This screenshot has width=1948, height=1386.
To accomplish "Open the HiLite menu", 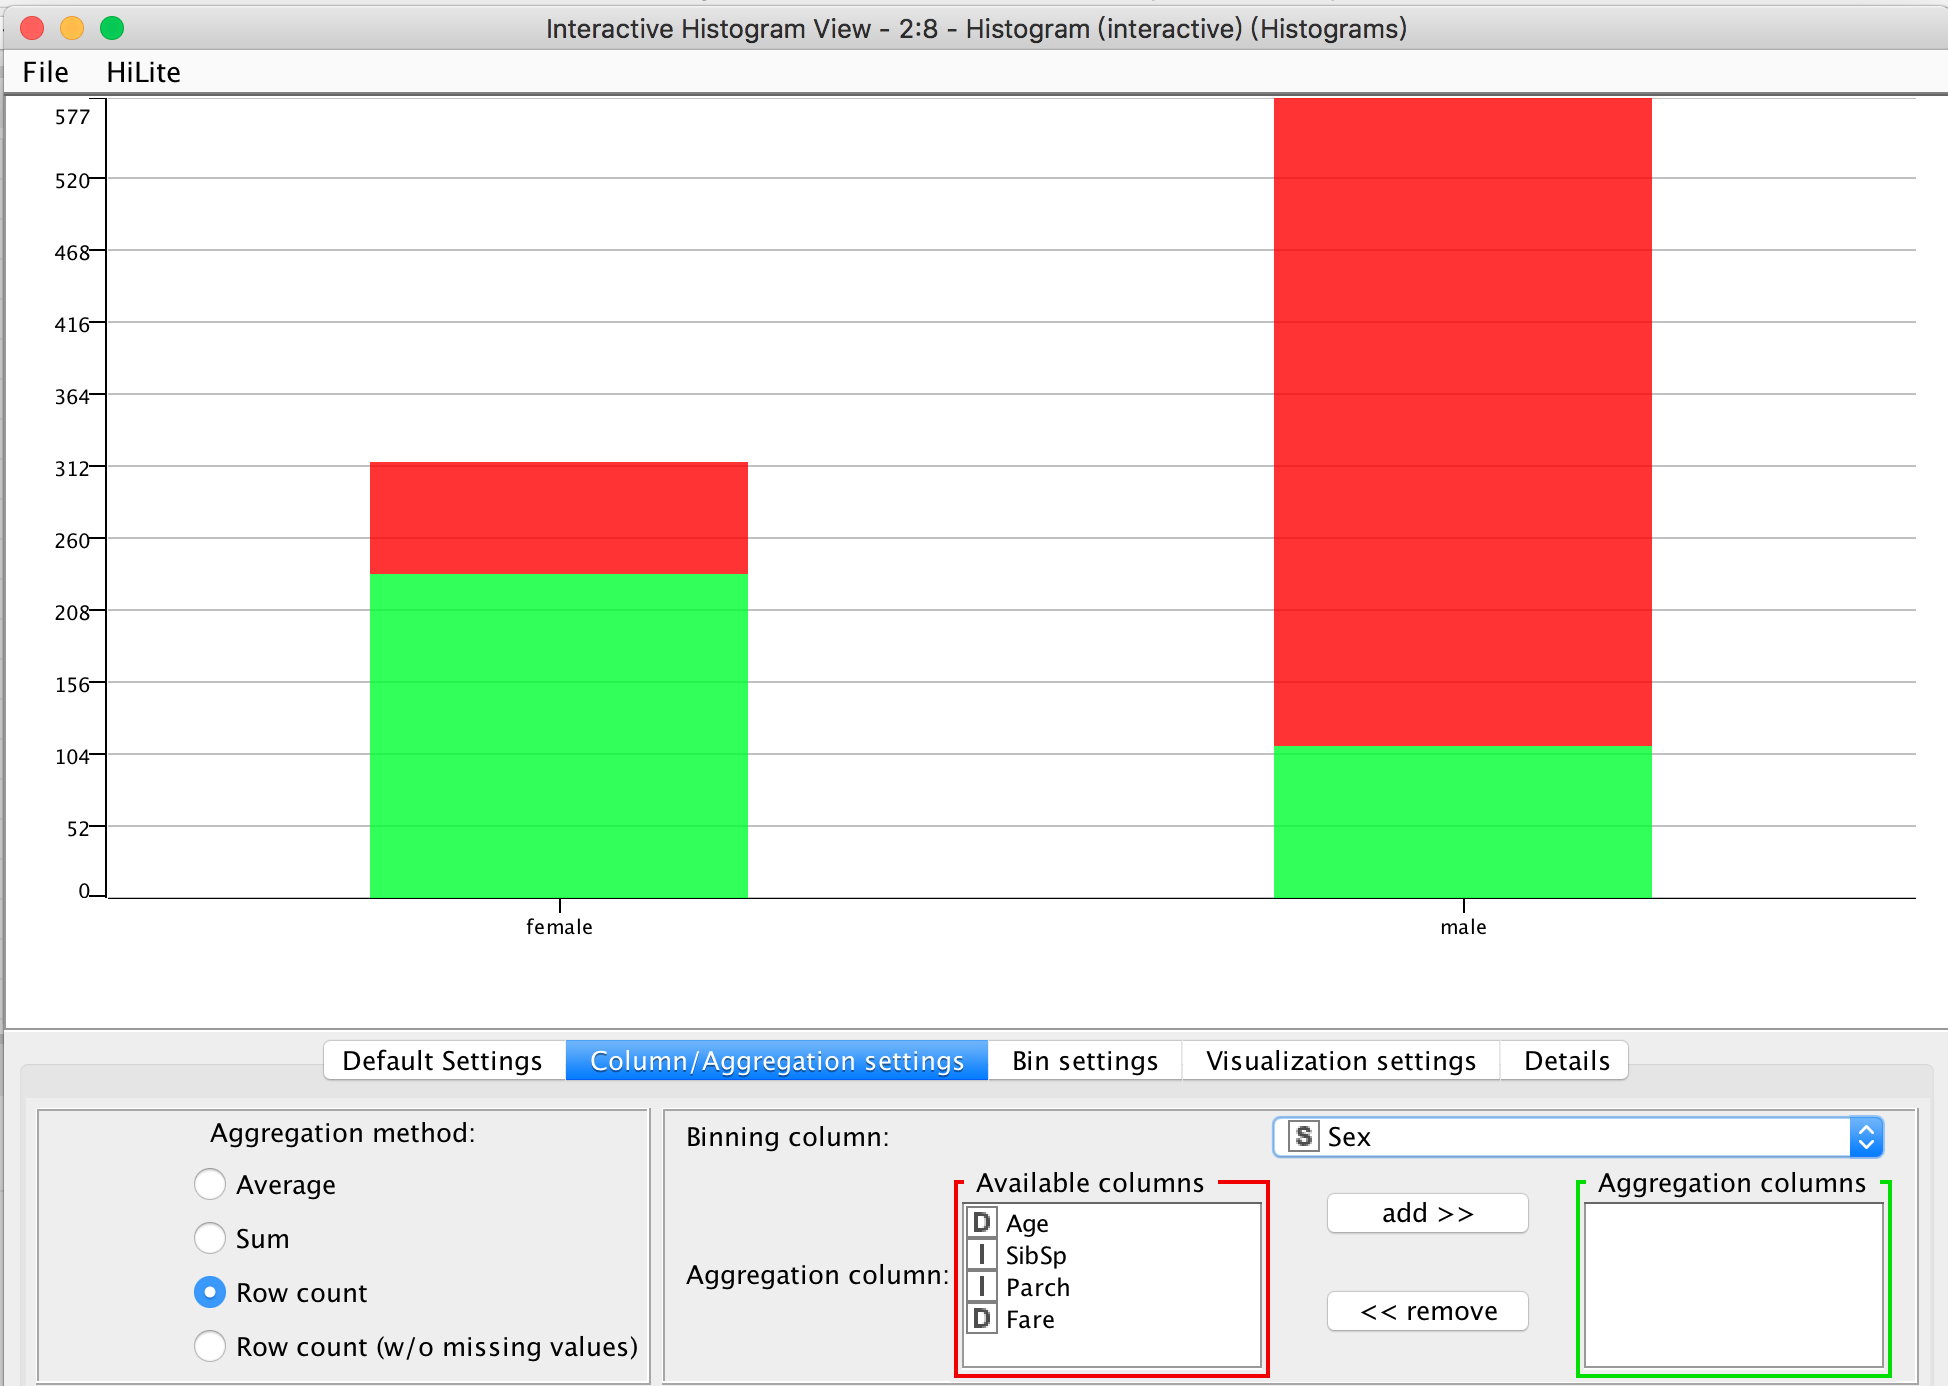I will [143, 72].
